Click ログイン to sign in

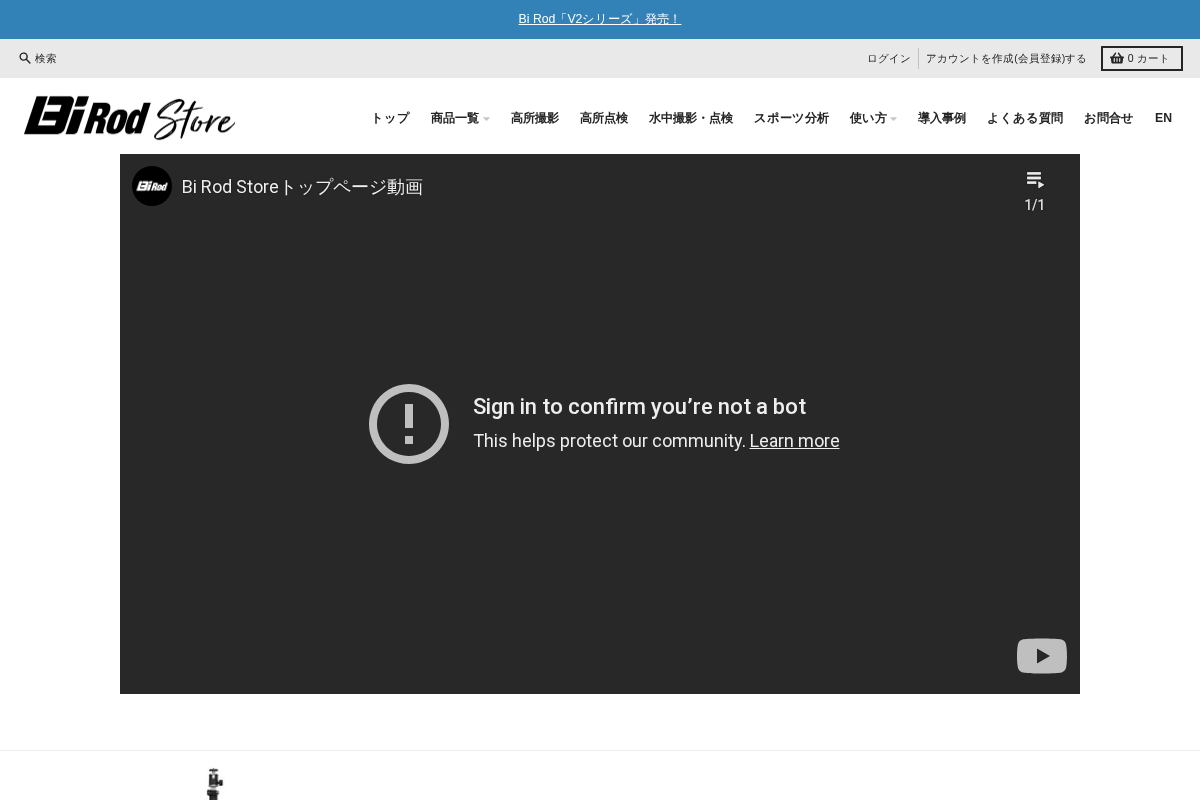(888, 58)
